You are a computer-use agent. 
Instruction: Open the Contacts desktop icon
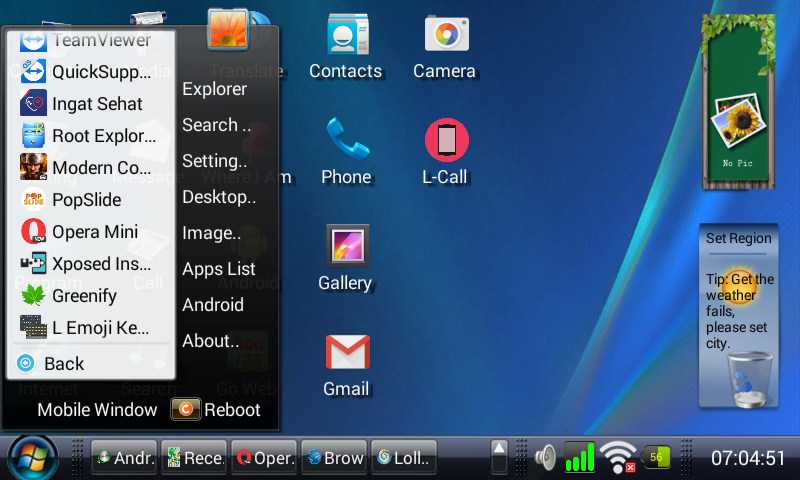[x=346, y=48]
